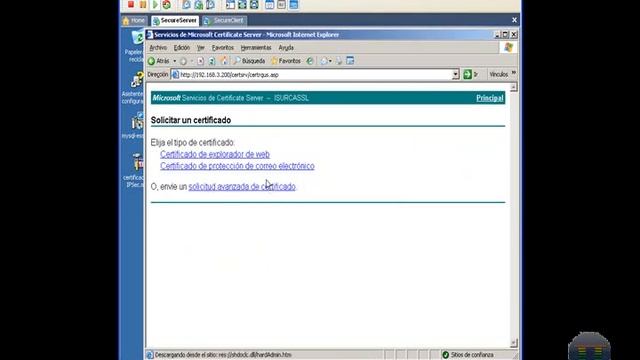Screen dimensions: 640x360
Task: Open the Favoritos toolbar panel
Action: click(x=286, y=61)
